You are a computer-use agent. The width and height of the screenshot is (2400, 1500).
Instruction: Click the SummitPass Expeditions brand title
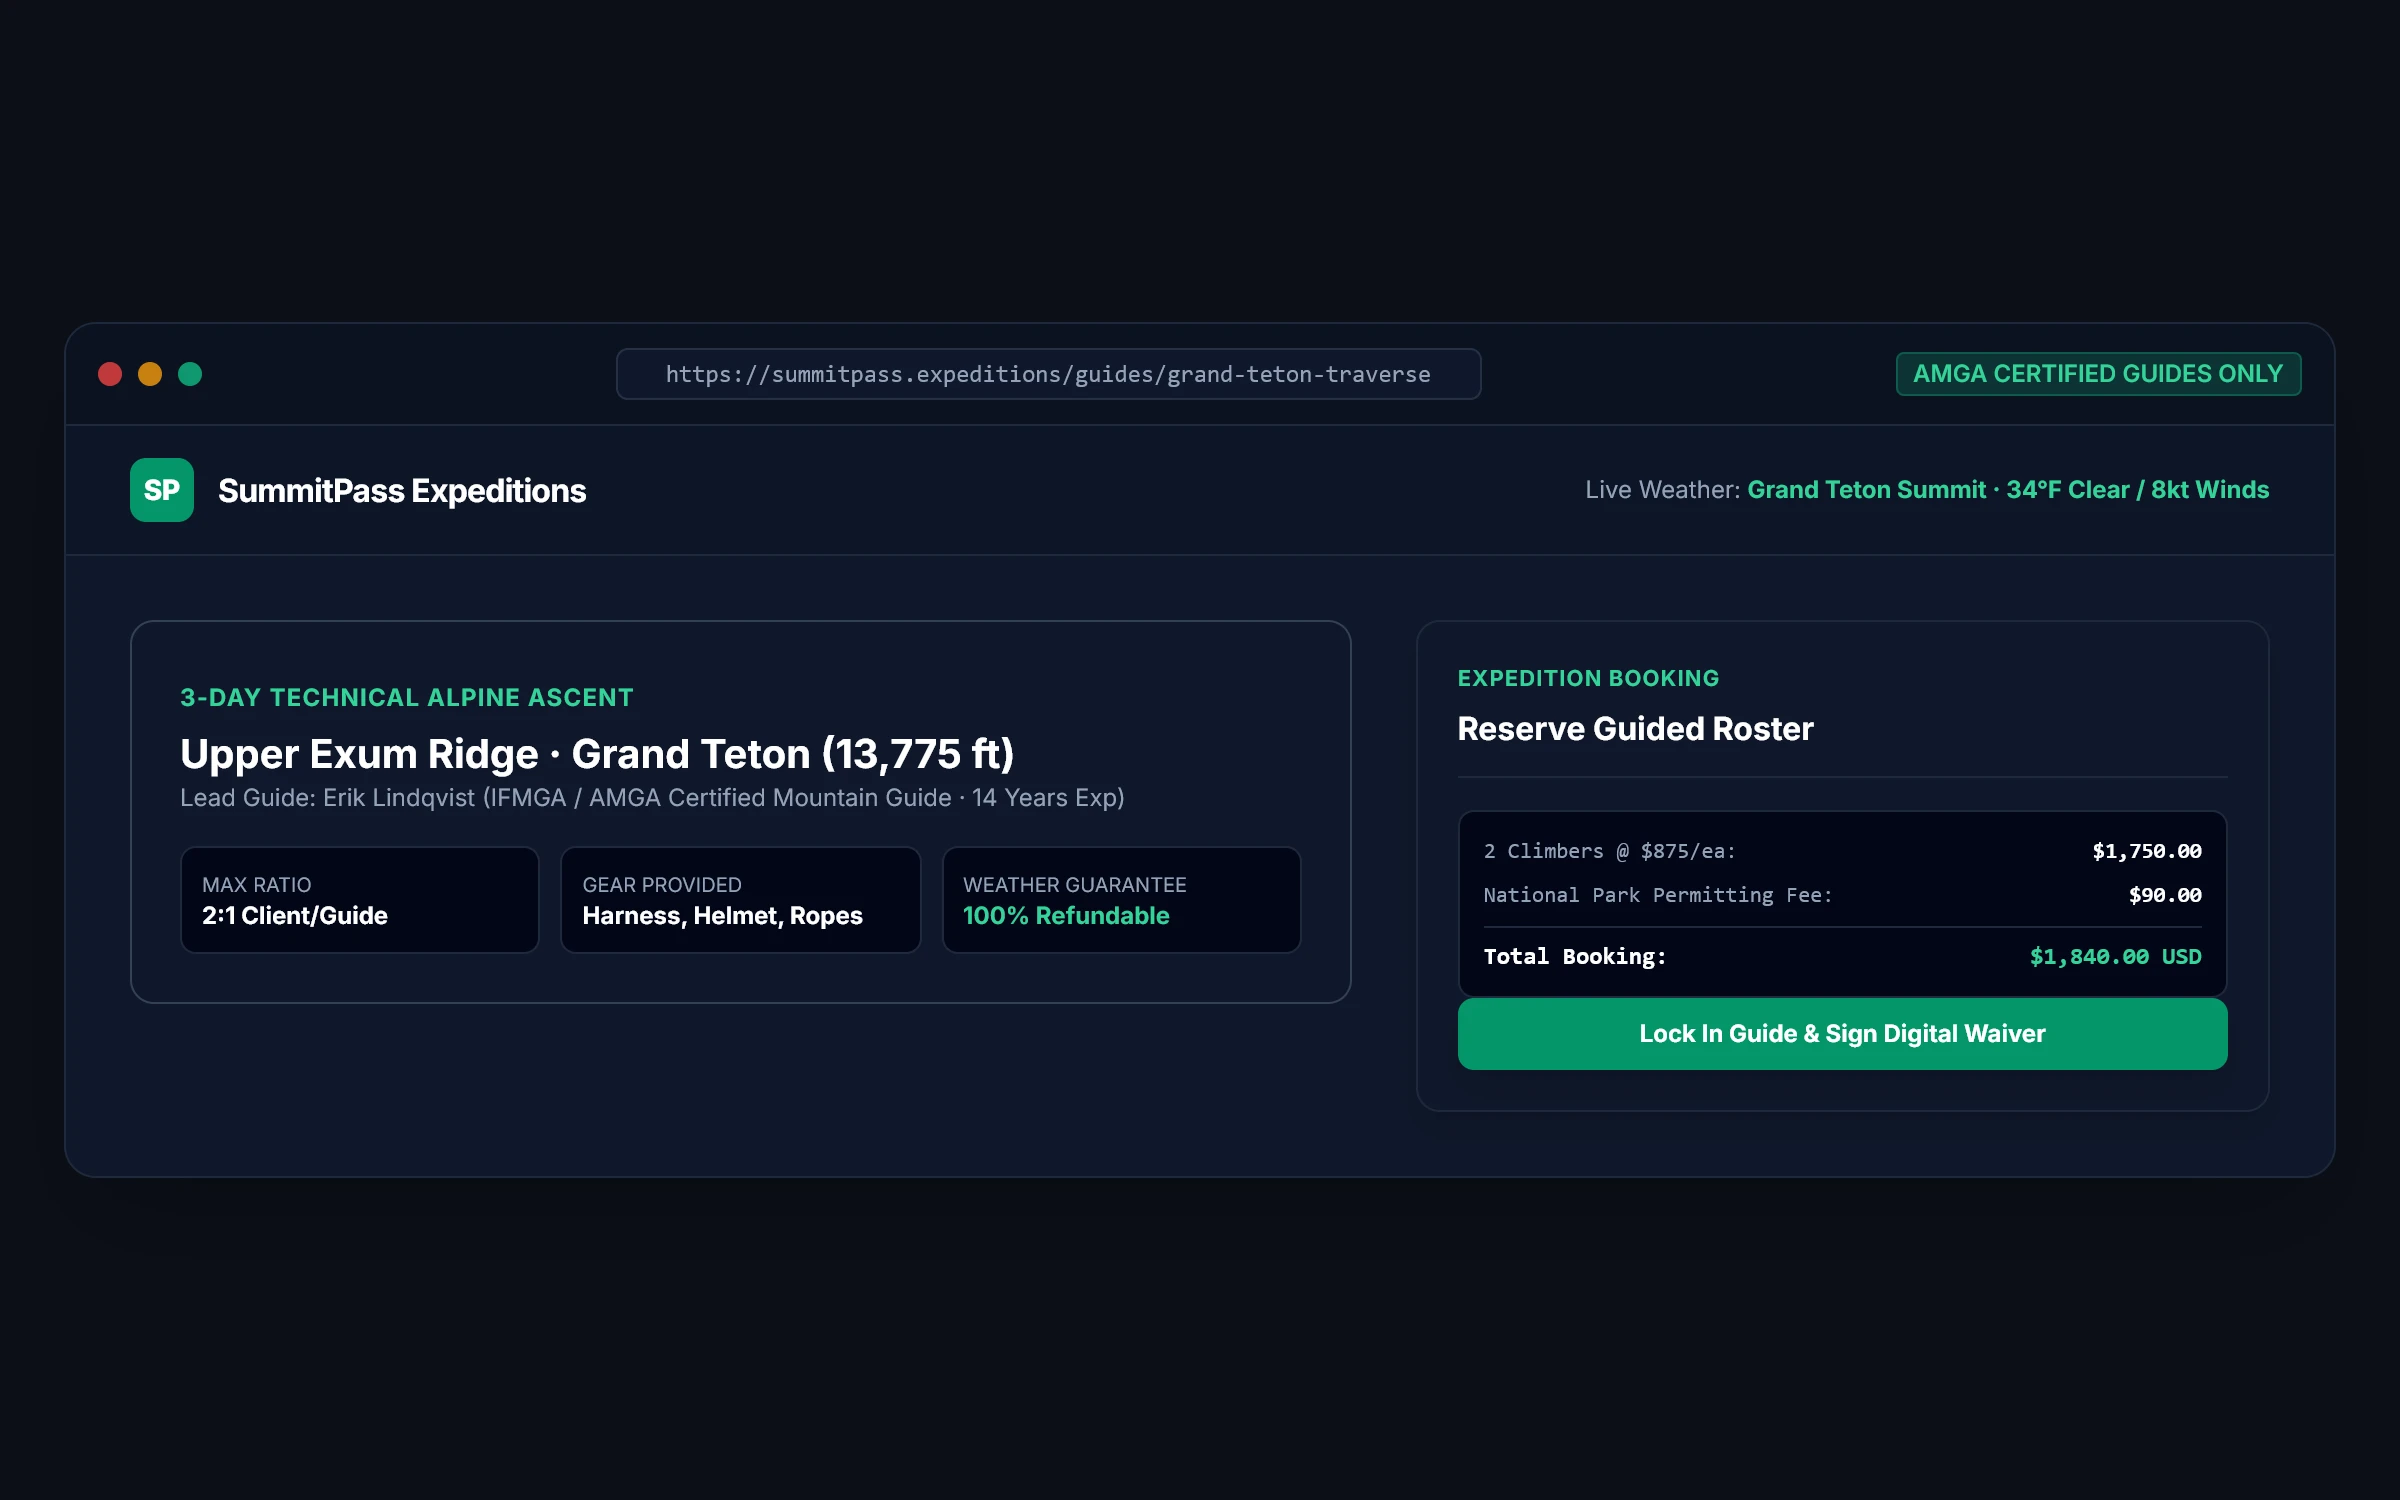click(x=402, y=491)
